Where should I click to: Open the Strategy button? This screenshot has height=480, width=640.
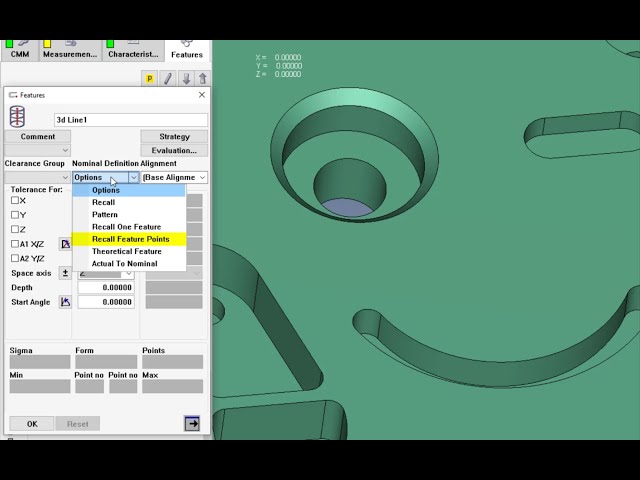click(x=174, y=136)
